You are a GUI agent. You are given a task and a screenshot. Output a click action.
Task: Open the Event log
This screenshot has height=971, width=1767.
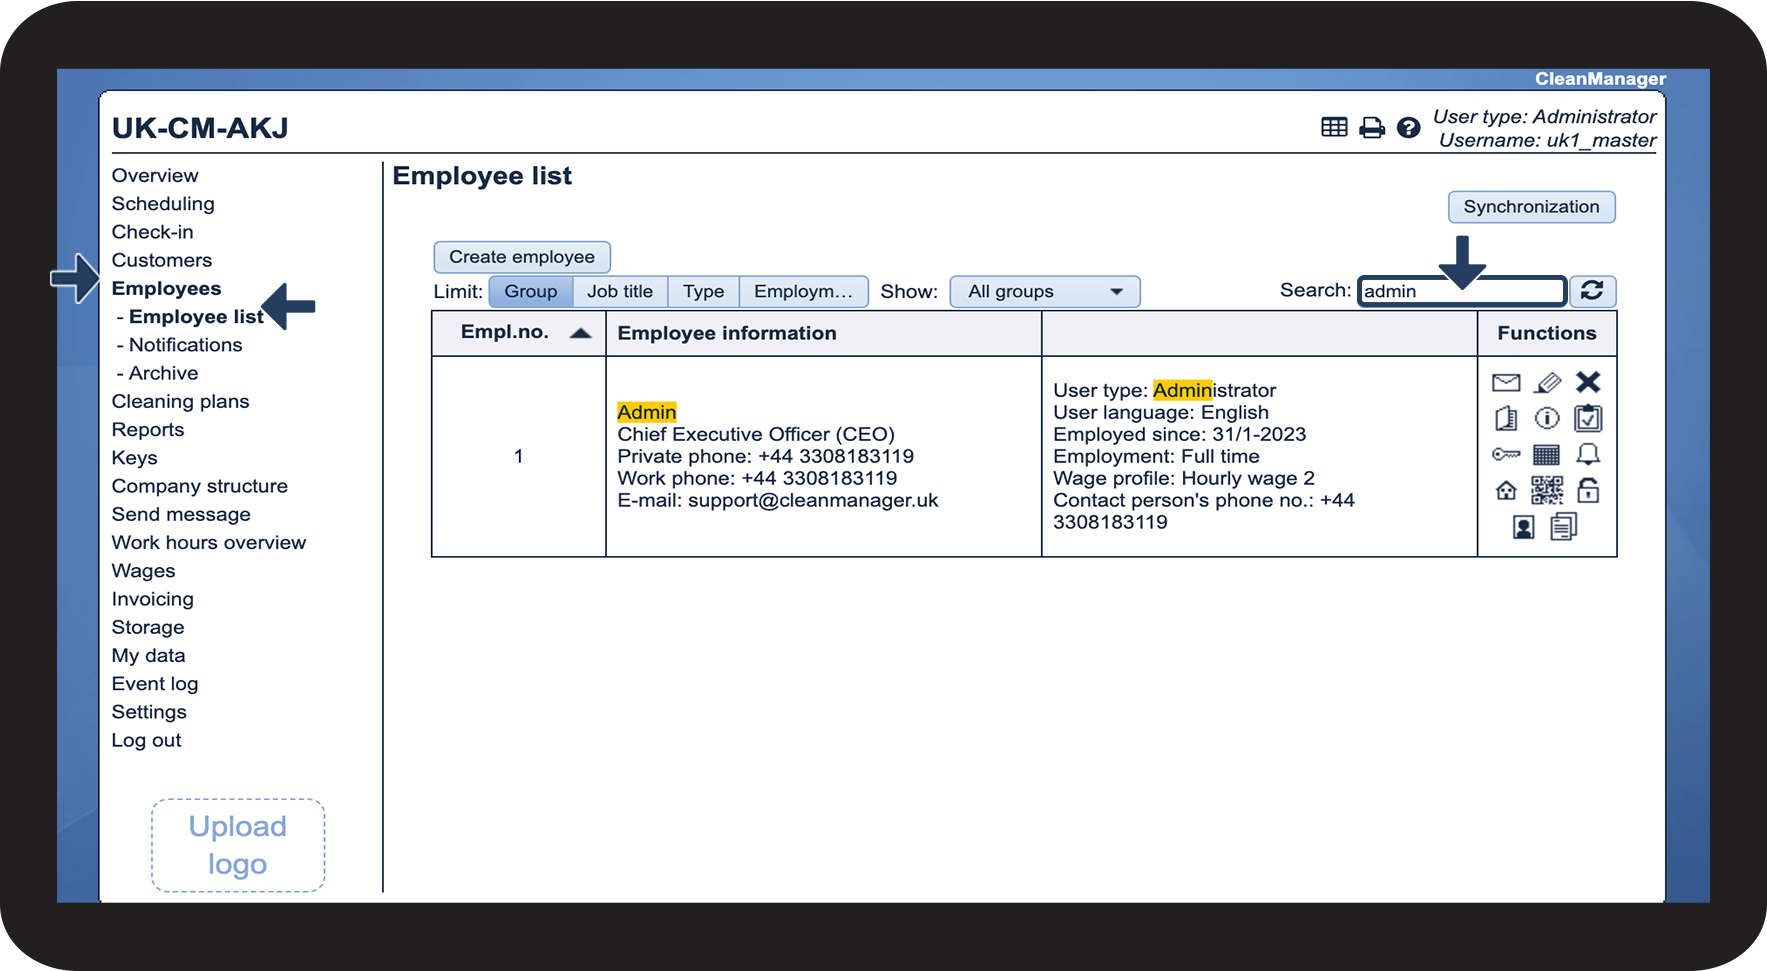(155, 684)
